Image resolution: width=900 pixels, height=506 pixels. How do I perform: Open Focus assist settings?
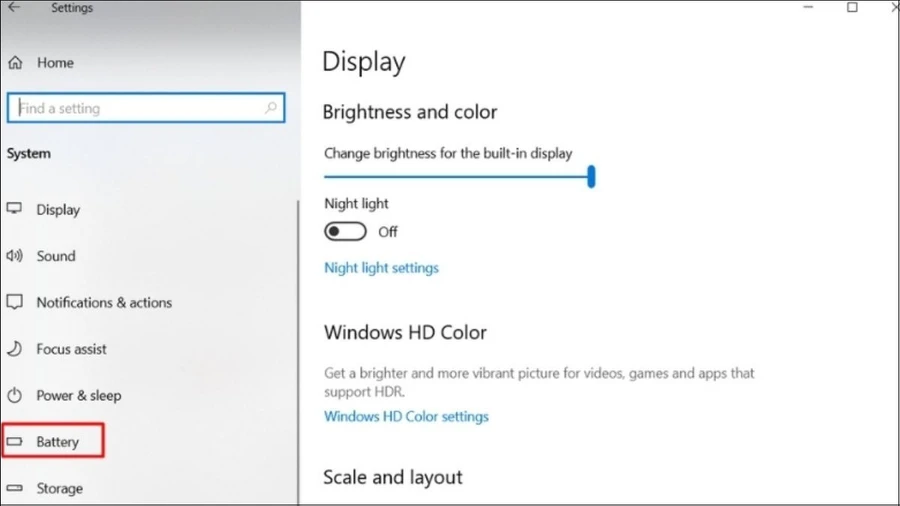click(x=71, y=349)
